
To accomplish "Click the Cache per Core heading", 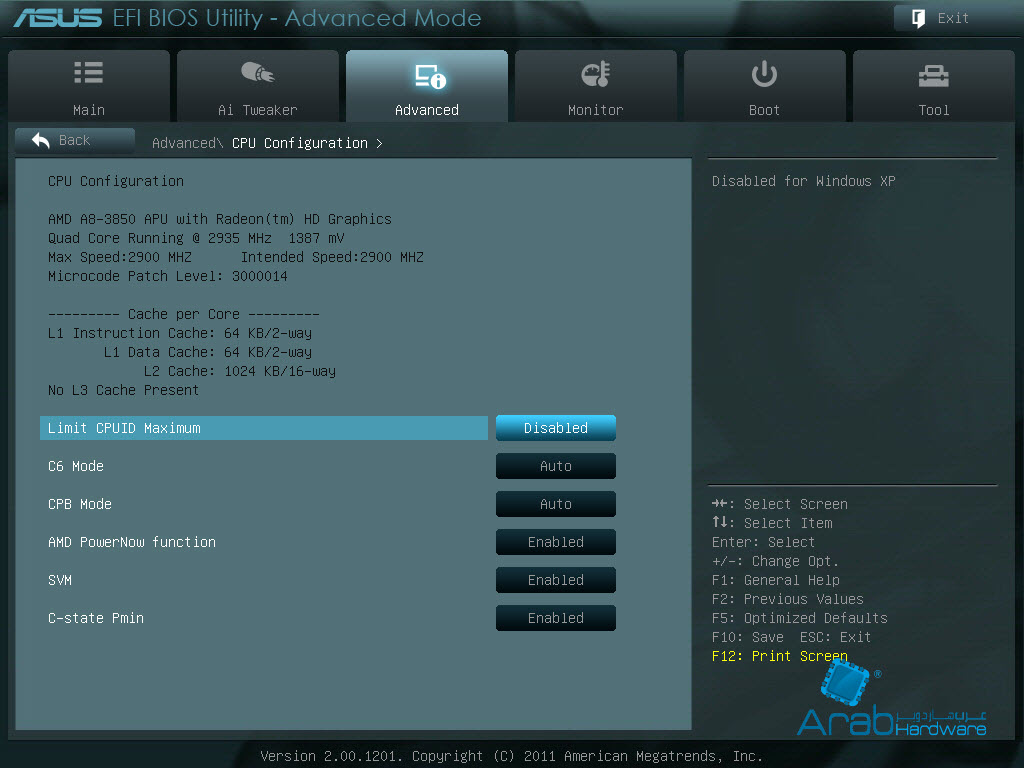I will (184, 314).
